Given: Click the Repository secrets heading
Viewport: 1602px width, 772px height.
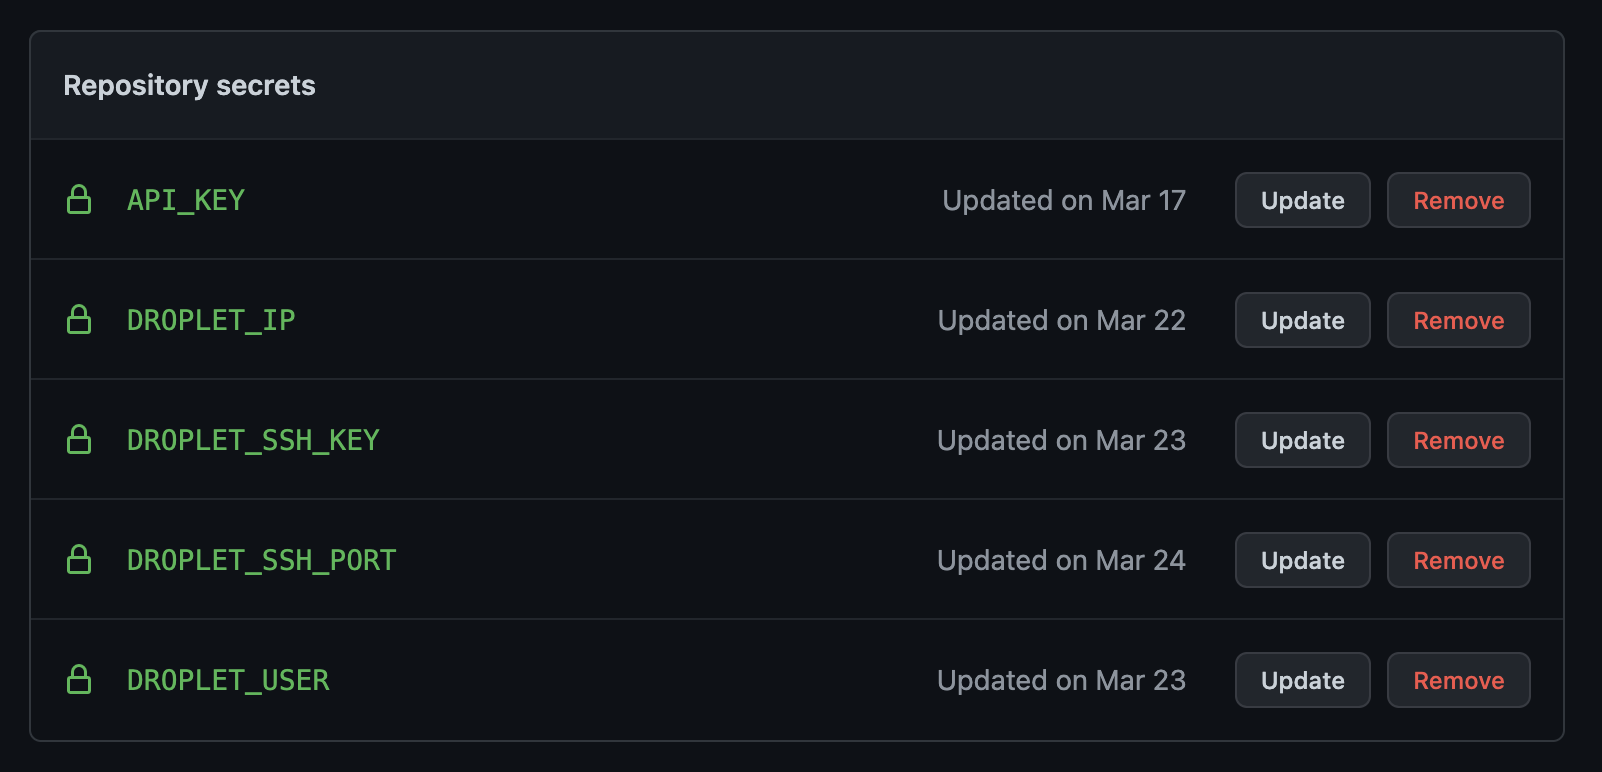Looking at the screenshot, I should click(189, 86).
